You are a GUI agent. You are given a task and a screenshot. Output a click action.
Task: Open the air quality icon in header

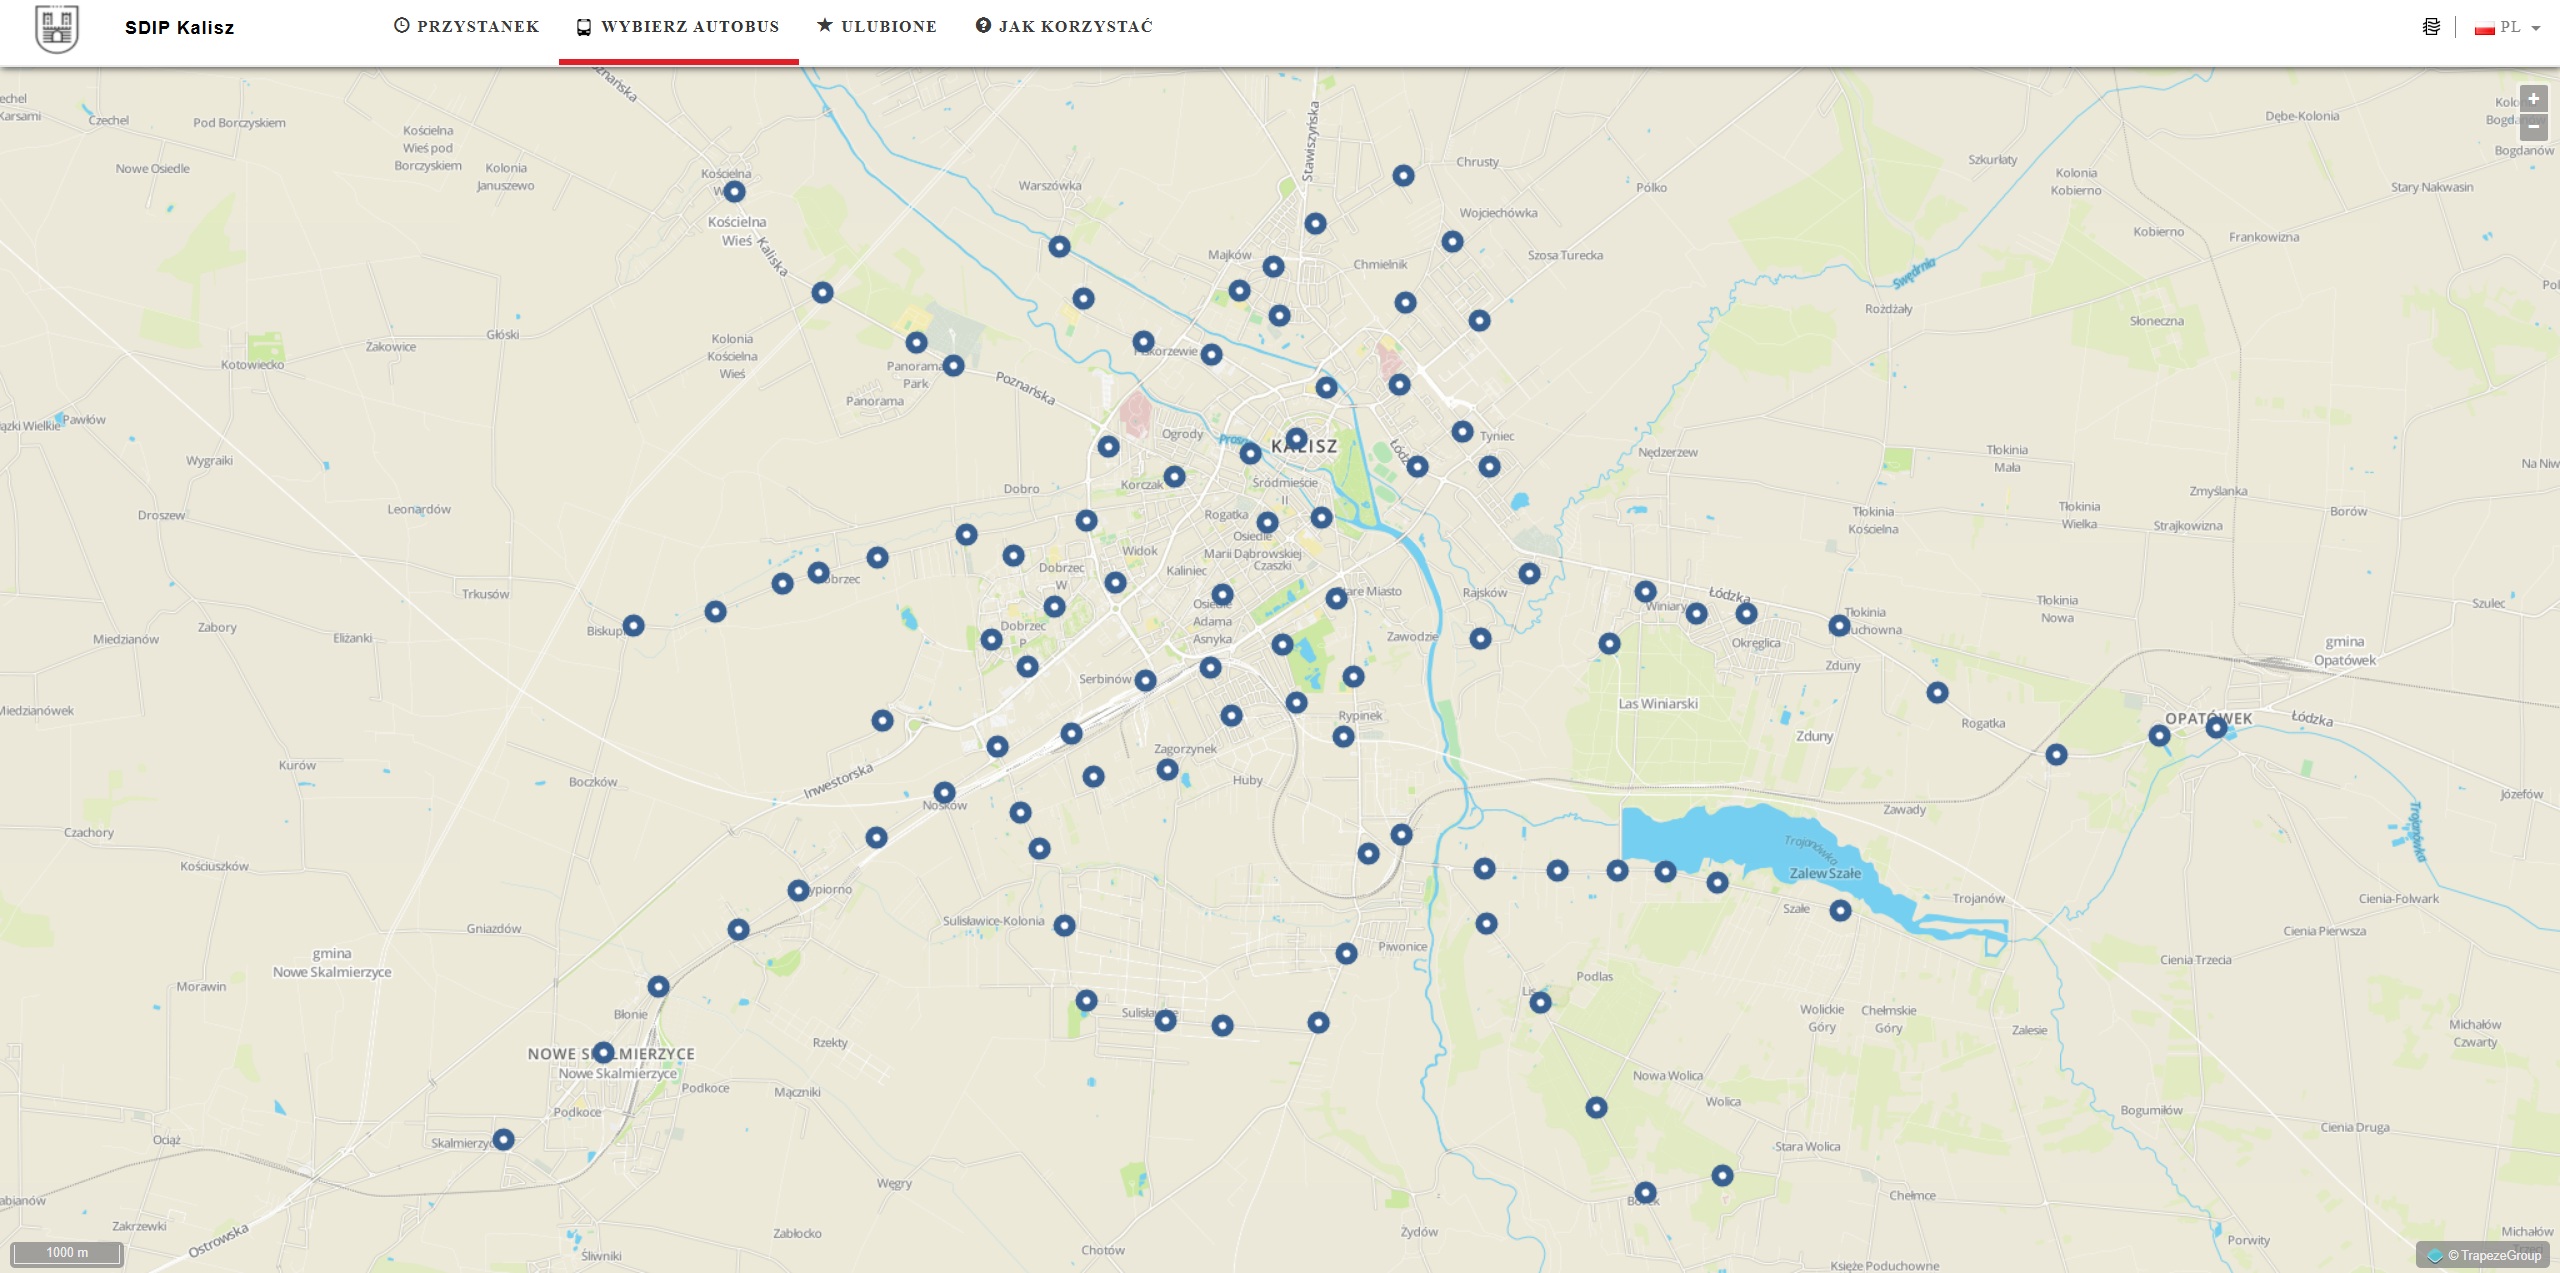2431,27
